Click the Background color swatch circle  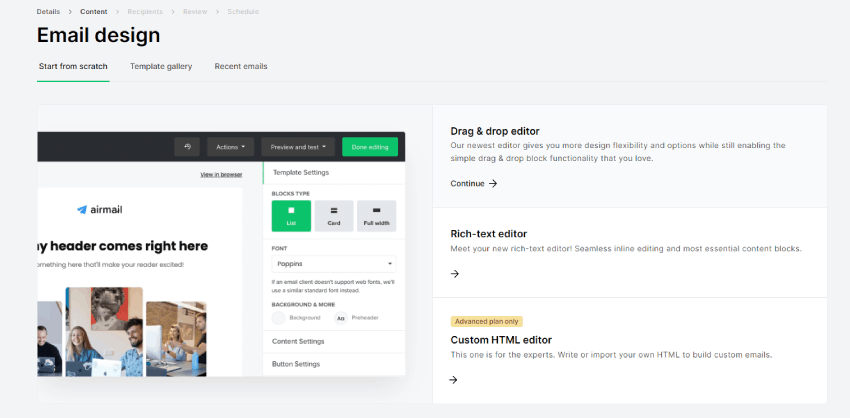click(x=279, y=318)
